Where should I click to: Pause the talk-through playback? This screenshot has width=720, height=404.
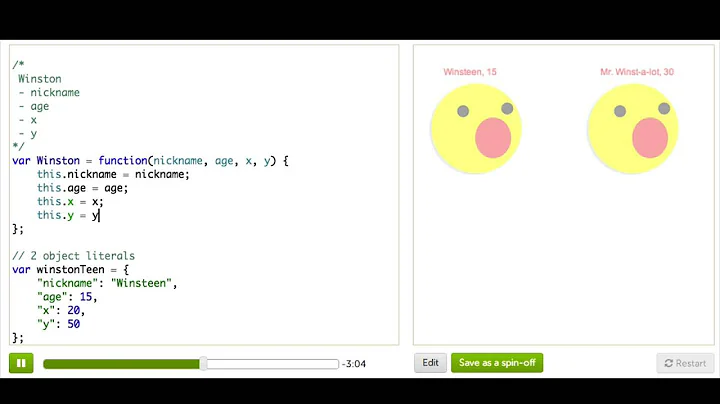click(21, 363)
